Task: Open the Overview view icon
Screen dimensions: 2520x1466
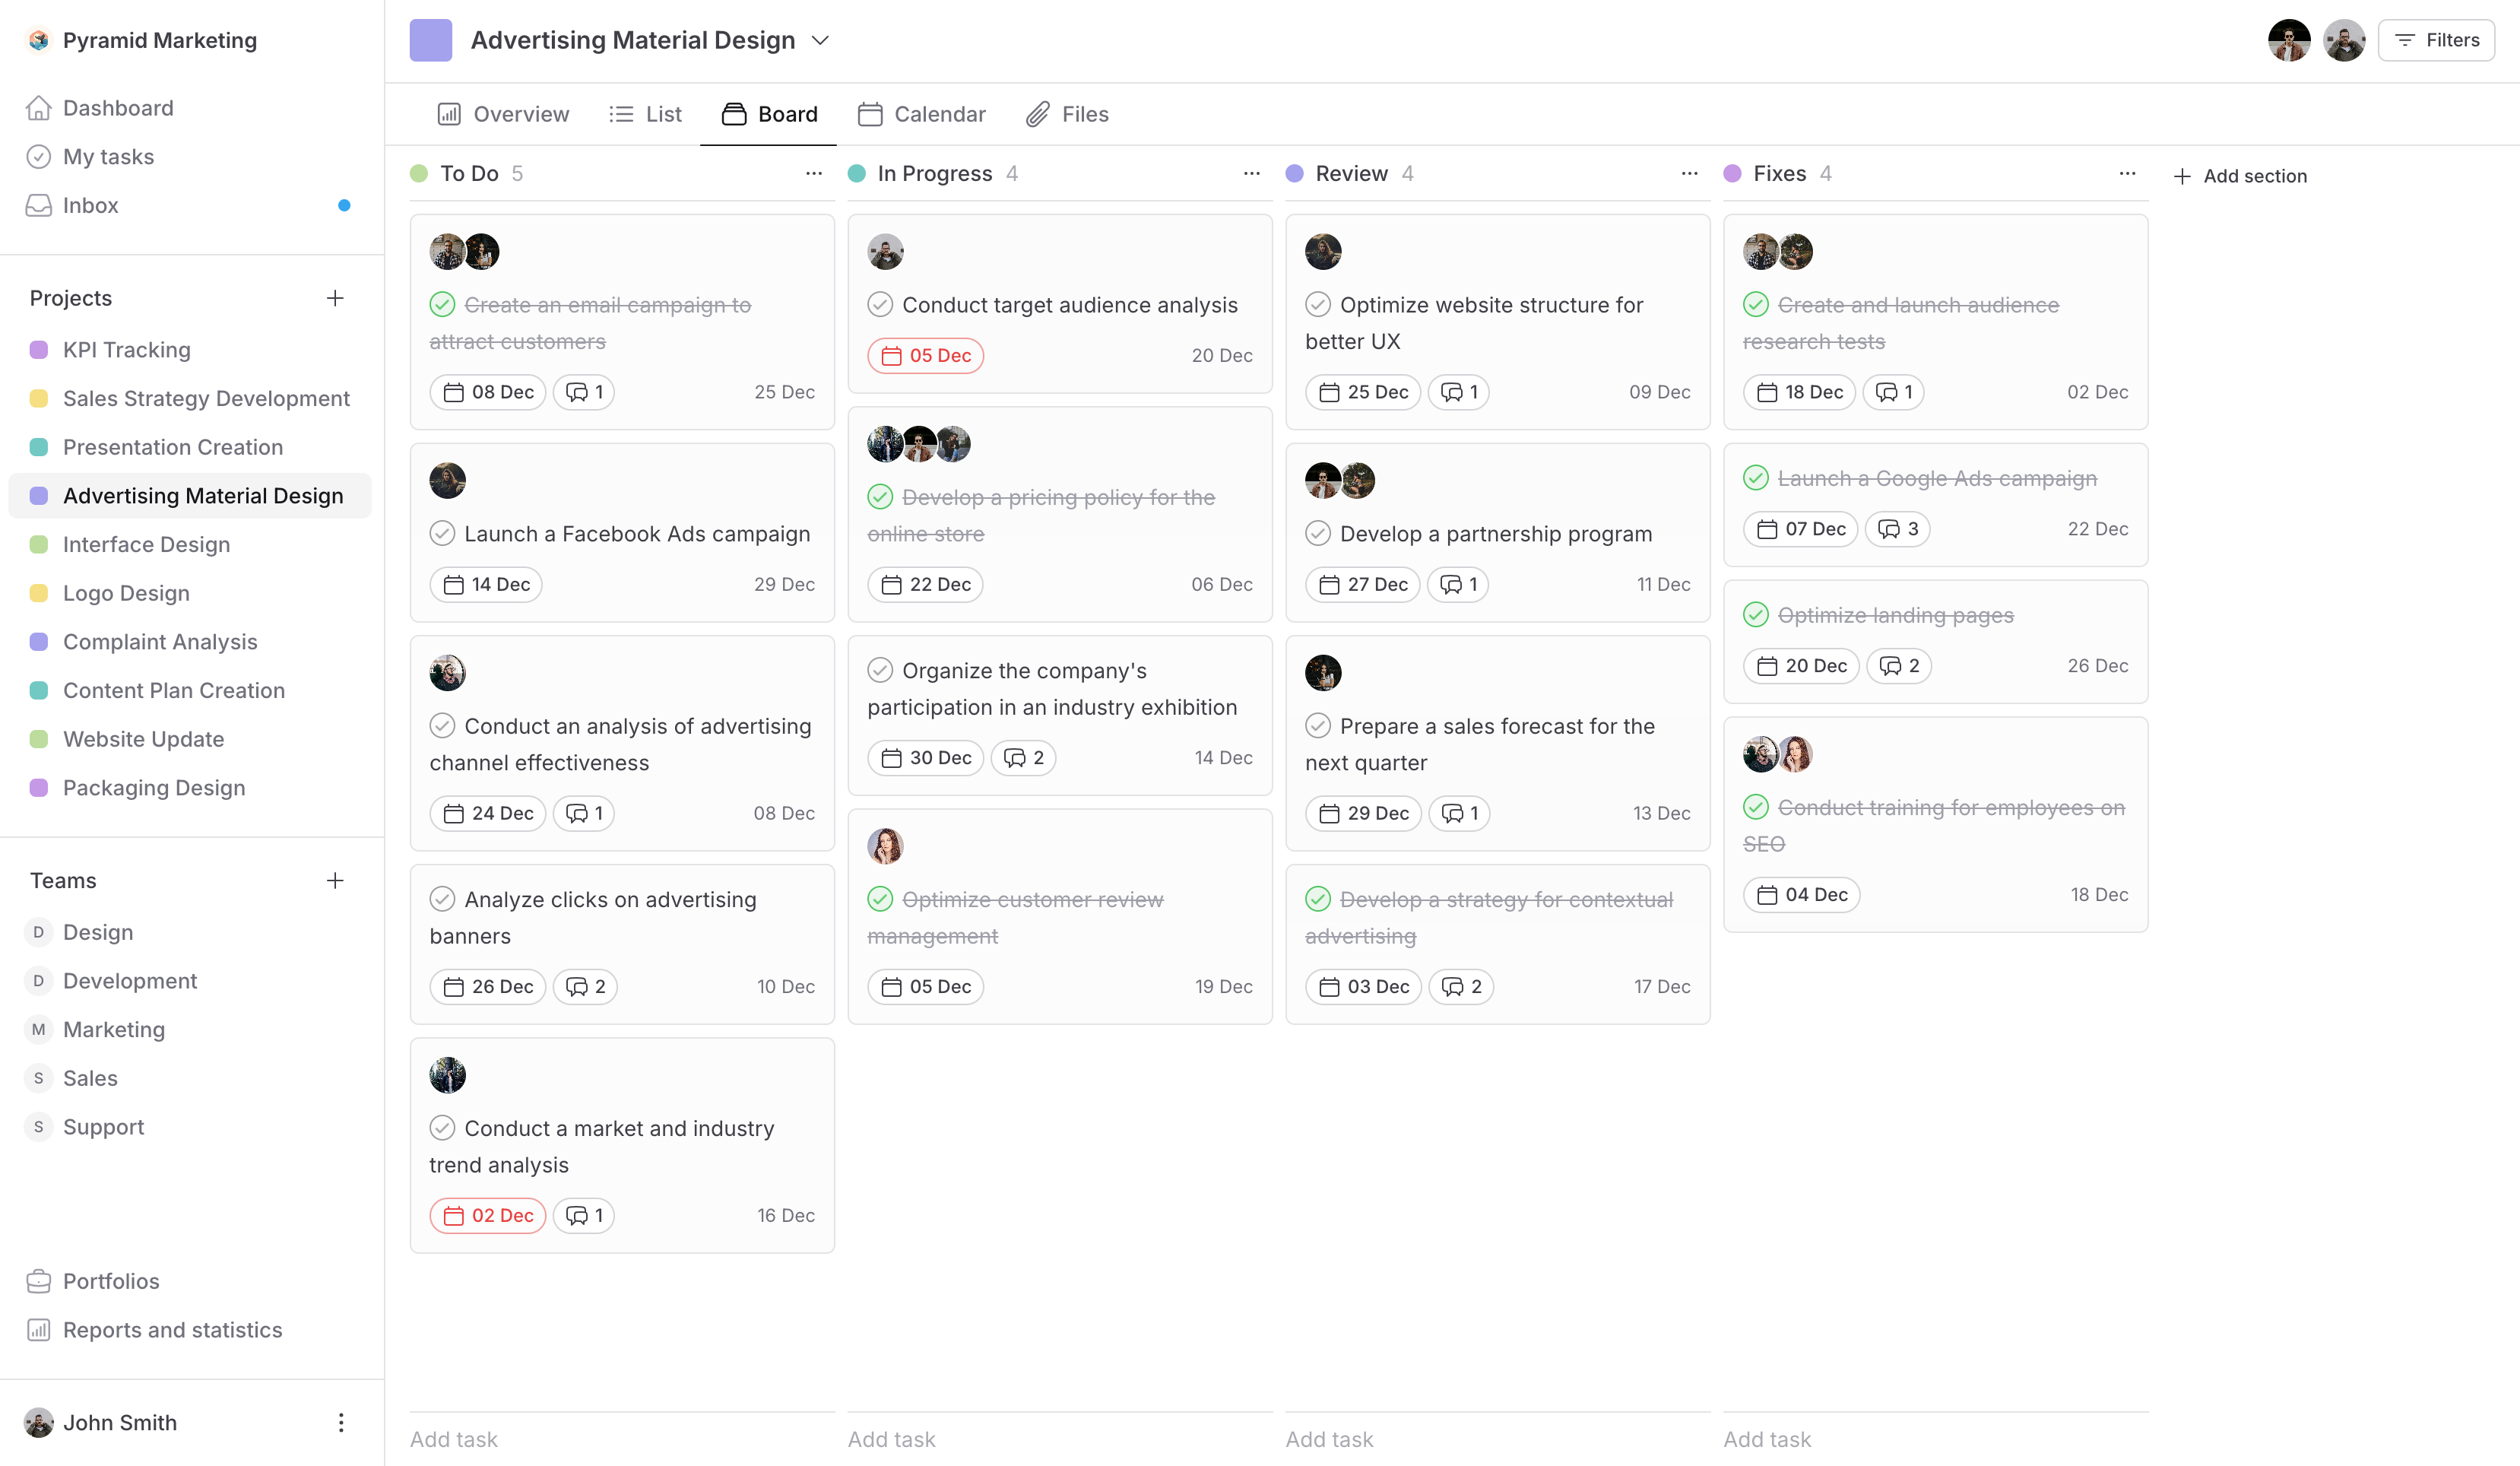Action: (x=451, y=114)
